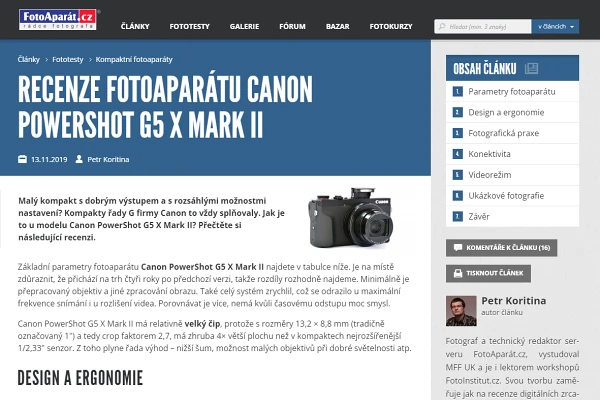Viewport: 600px width, 400px height.
Task: Click number icon beside Design a ergonomie
Action: tap(458, 113)
